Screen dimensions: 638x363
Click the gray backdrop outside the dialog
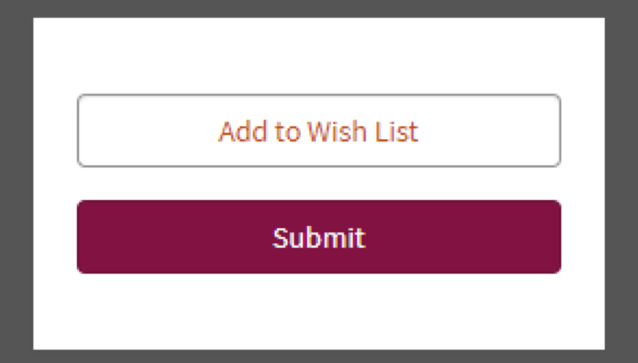[16, 182]
